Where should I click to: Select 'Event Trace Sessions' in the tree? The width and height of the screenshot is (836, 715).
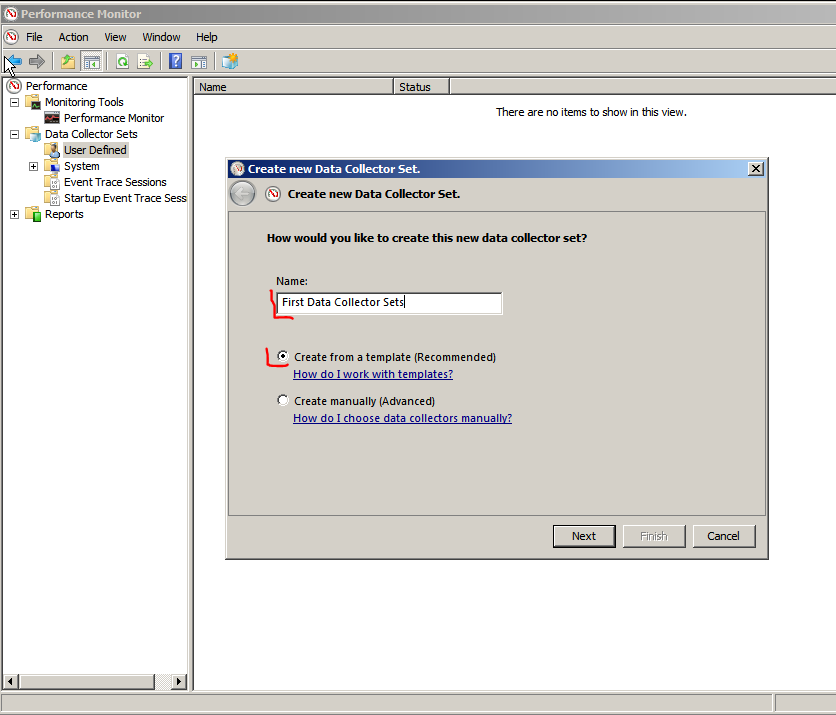point(115,182)
